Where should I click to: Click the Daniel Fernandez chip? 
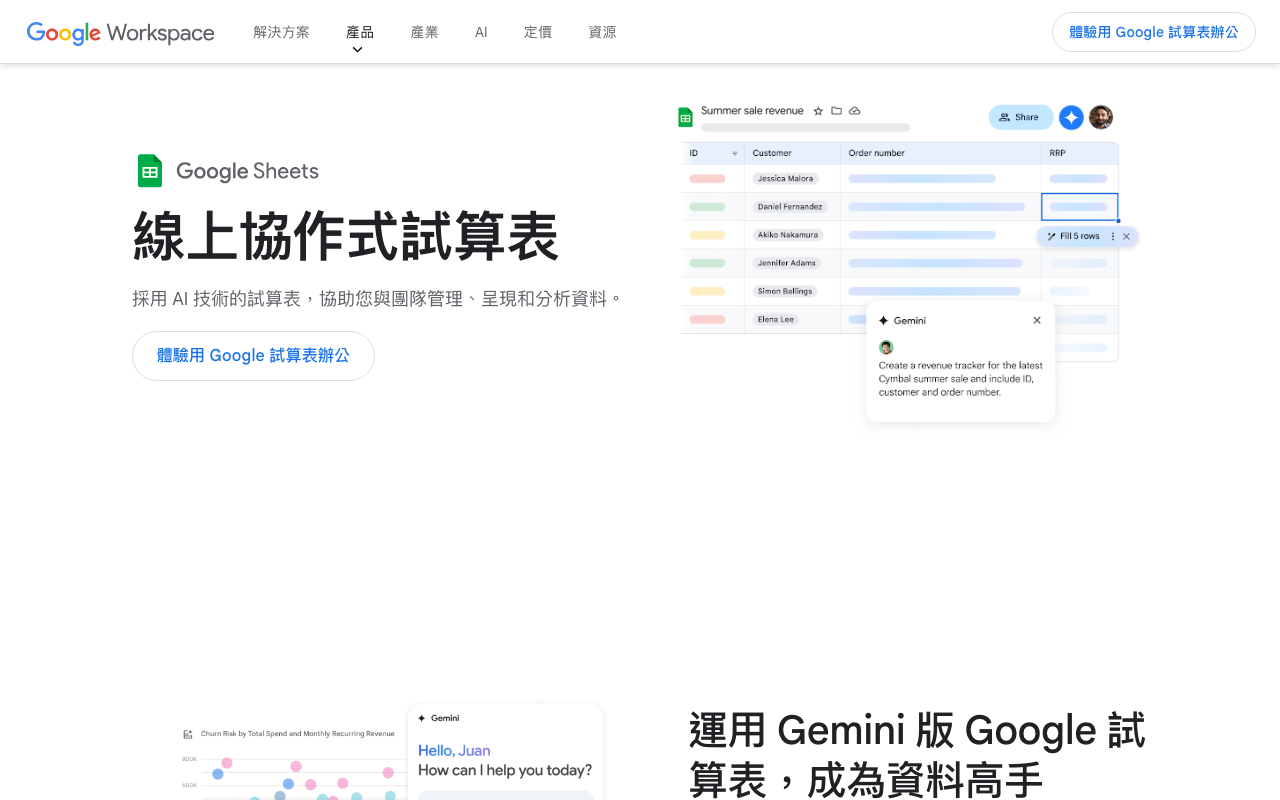790,207
